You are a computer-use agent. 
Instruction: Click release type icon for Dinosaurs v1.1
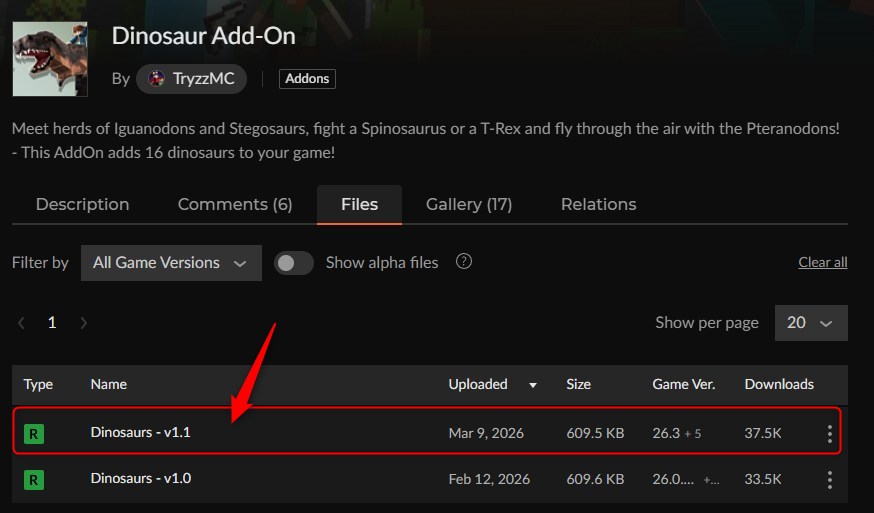34,434
